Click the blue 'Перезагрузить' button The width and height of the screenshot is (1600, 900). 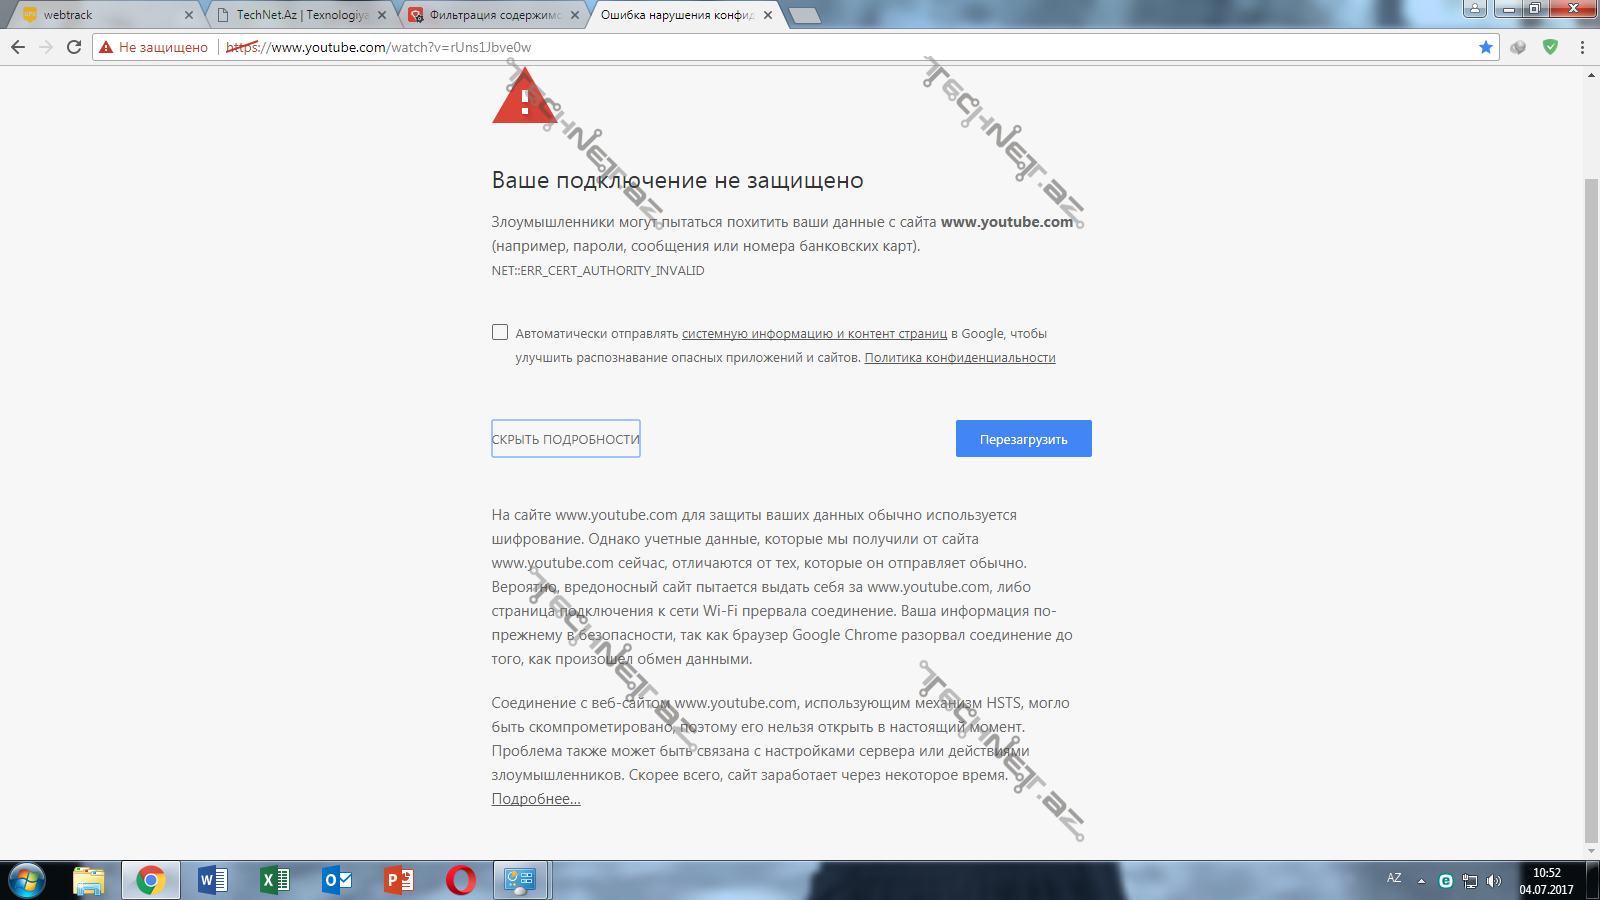pyautogui.click(x=1023, y=439)
